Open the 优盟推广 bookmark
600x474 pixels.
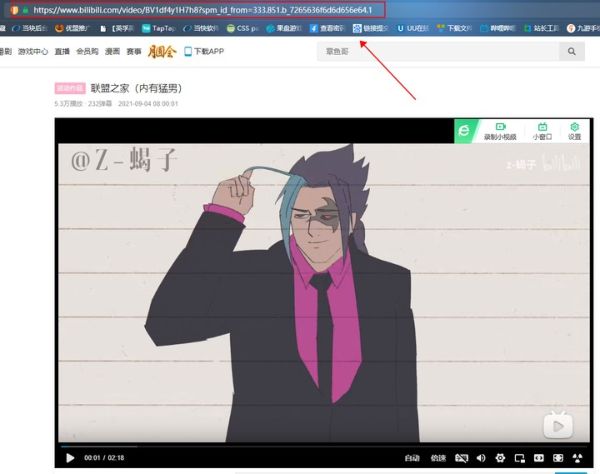coord(72,28)
